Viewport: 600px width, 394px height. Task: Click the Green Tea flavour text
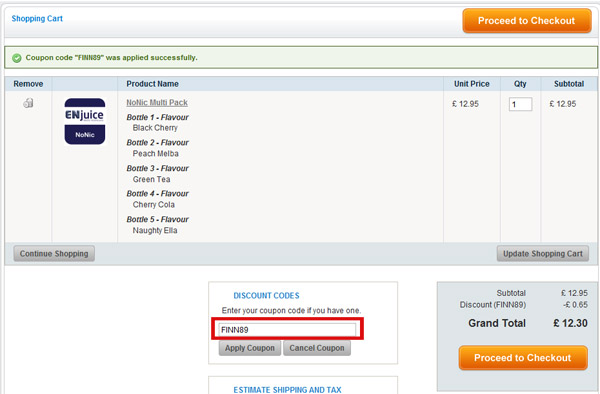pyautogui.click(x=152, y=179)
